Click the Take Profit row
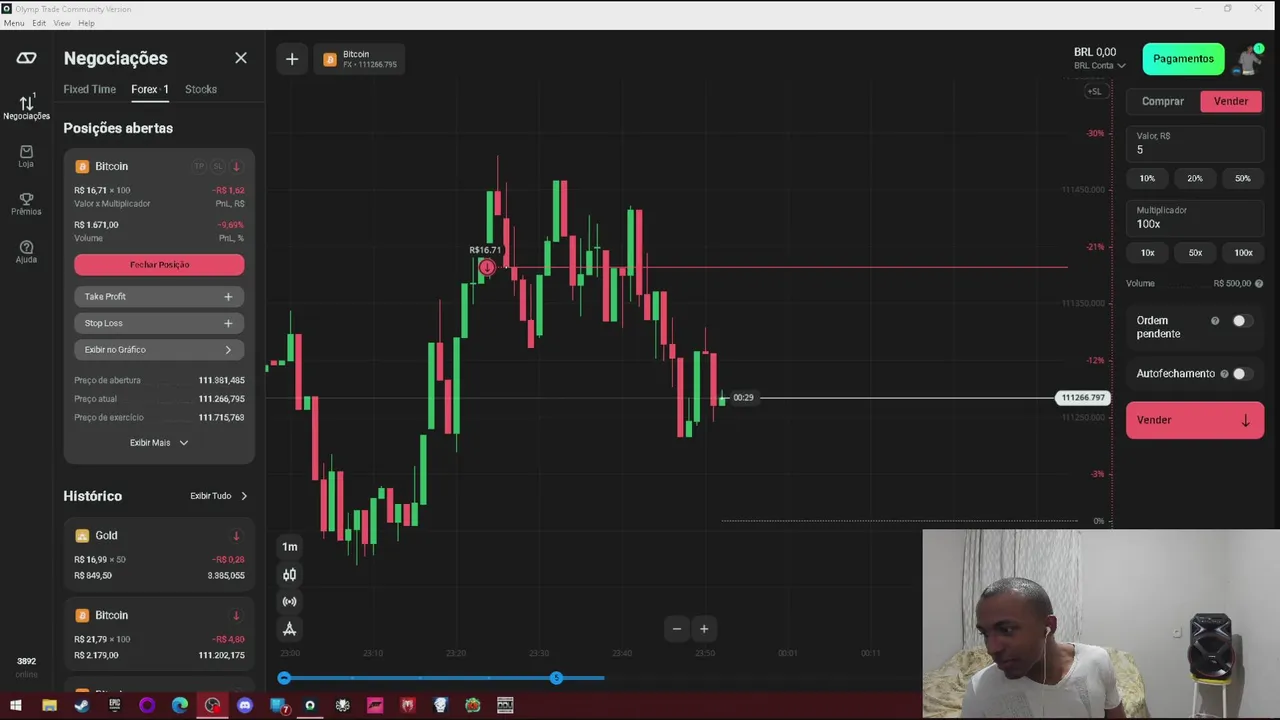 coord(159,296)
